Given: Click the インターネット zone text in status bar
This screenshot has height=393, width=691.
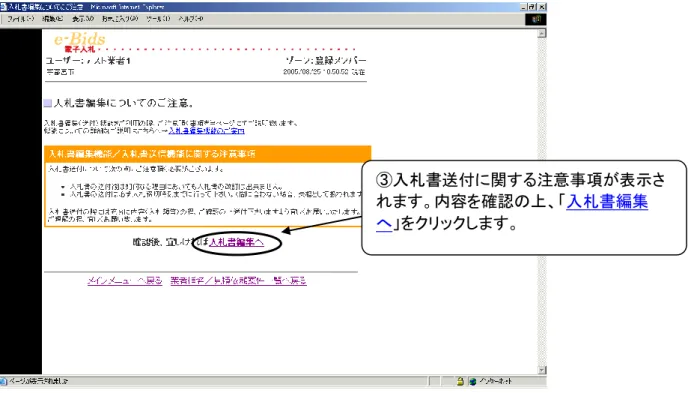Looking at the screenshot, I should 495,381.
